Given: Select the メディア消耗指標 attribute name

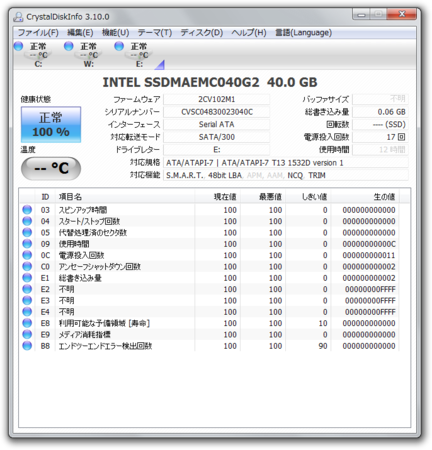Looking at the screenshot, I should 85,335.
